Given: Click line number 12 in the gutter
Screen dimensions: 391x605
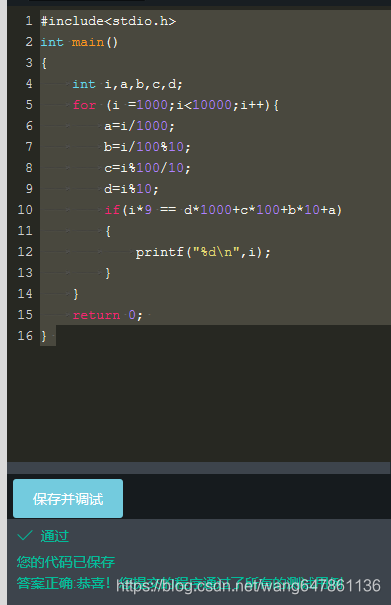Looking at the screenshot, I should coord(25,252).
